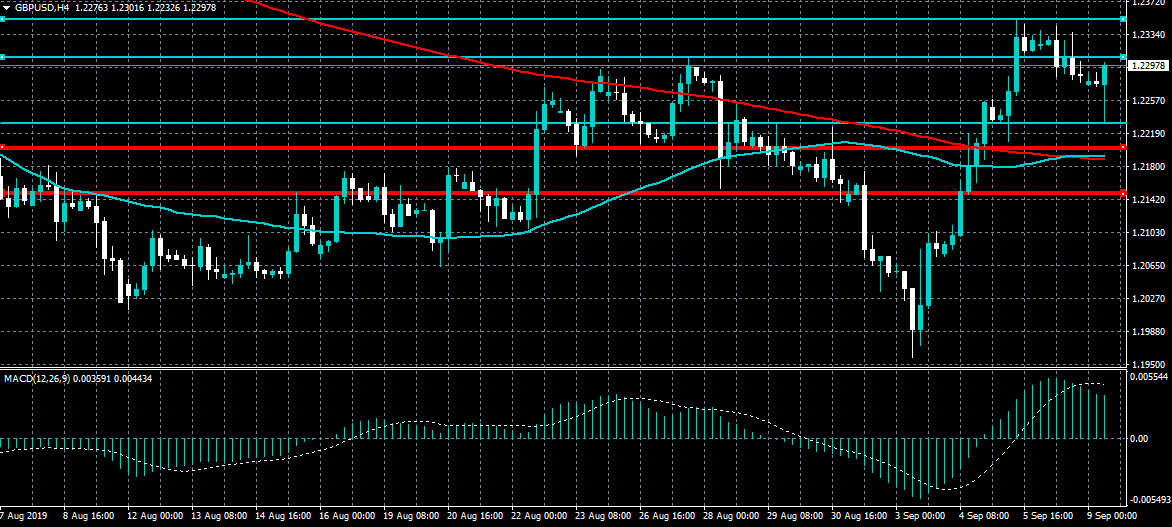Click the GBPUSD,H4 chart title text
Screen dimensions: 1172x527
pos(41,6)
